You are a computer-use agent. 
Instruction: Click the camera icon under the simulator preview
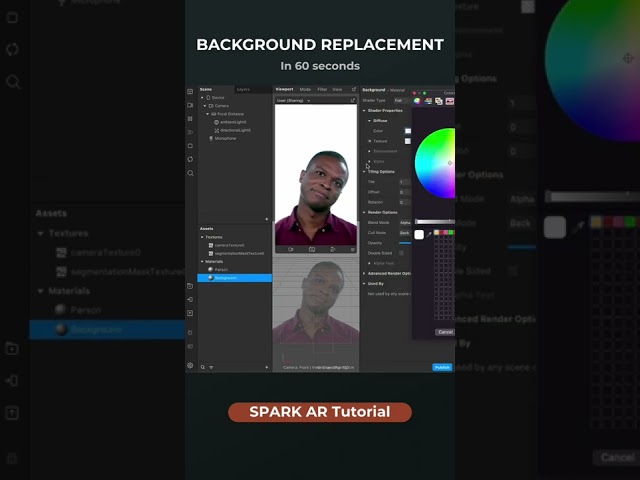tap(291, 249)
